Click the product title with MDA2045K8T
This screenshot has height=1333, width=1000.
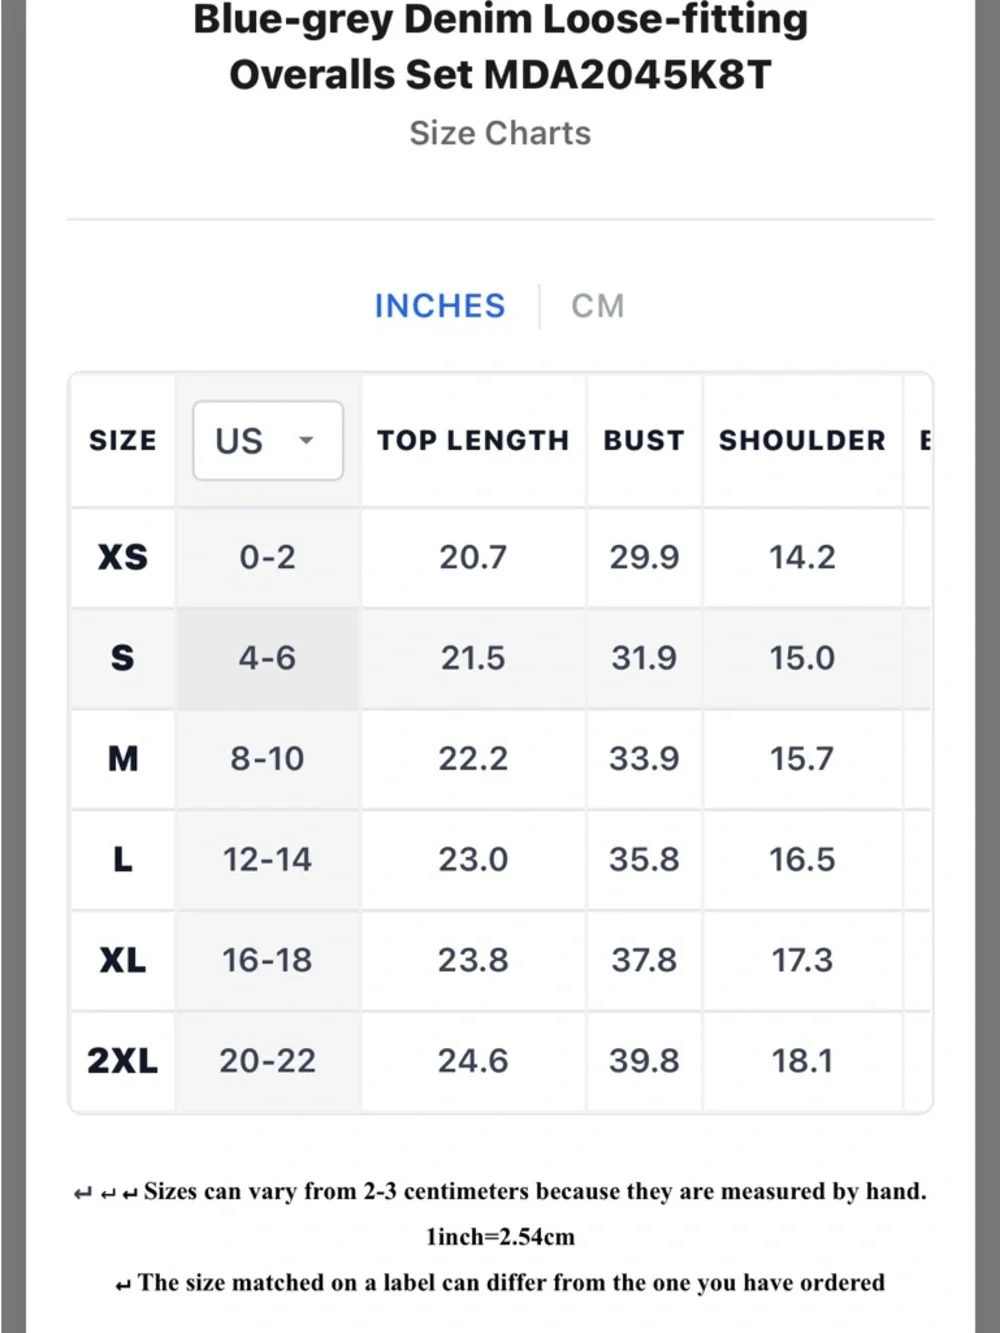tap(500, 47)
